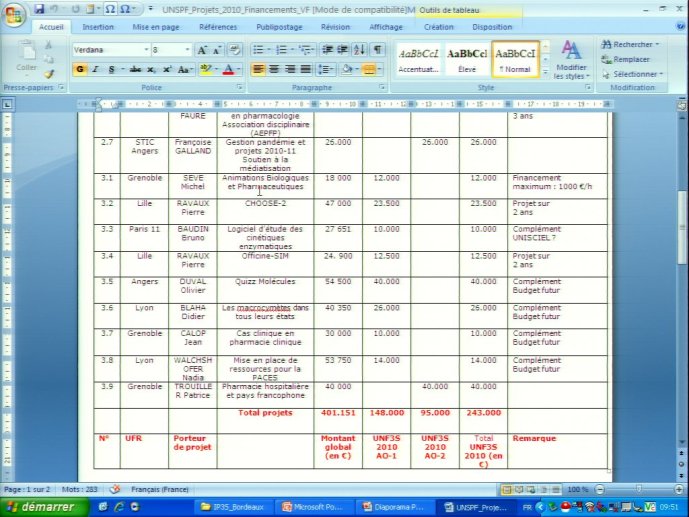Apply red font color
Screen dimensions: 689x517
[x=228, y=69]
